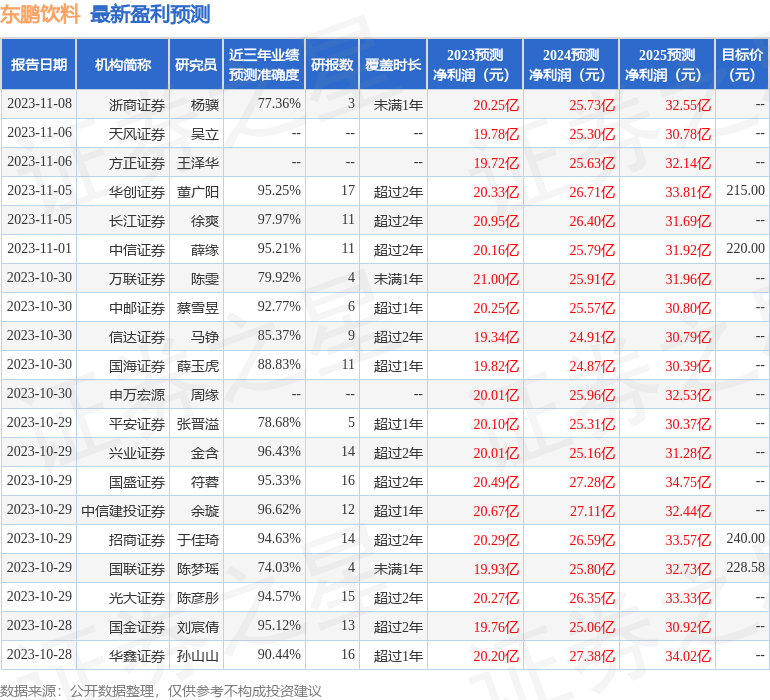Click the 2023 profit forecast 21.00亿

click(496, 279)
